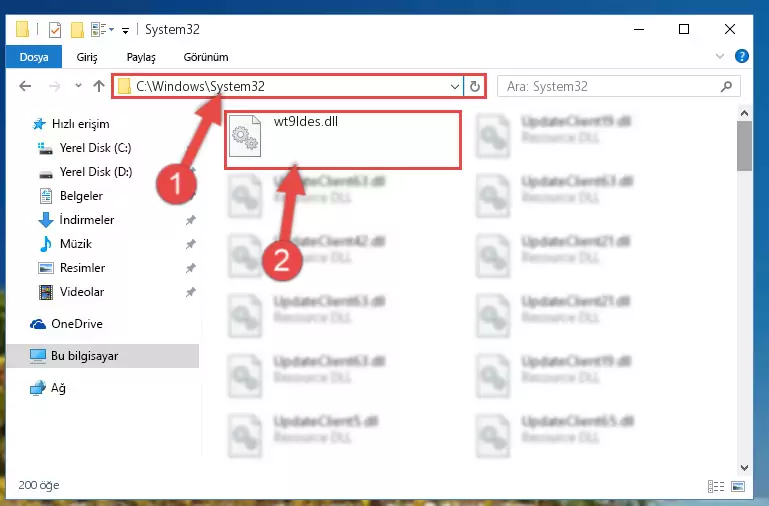The height and width of the screenshot is (506, 769).
Task: Click the search magnifier icon
Action: point(726,86)
